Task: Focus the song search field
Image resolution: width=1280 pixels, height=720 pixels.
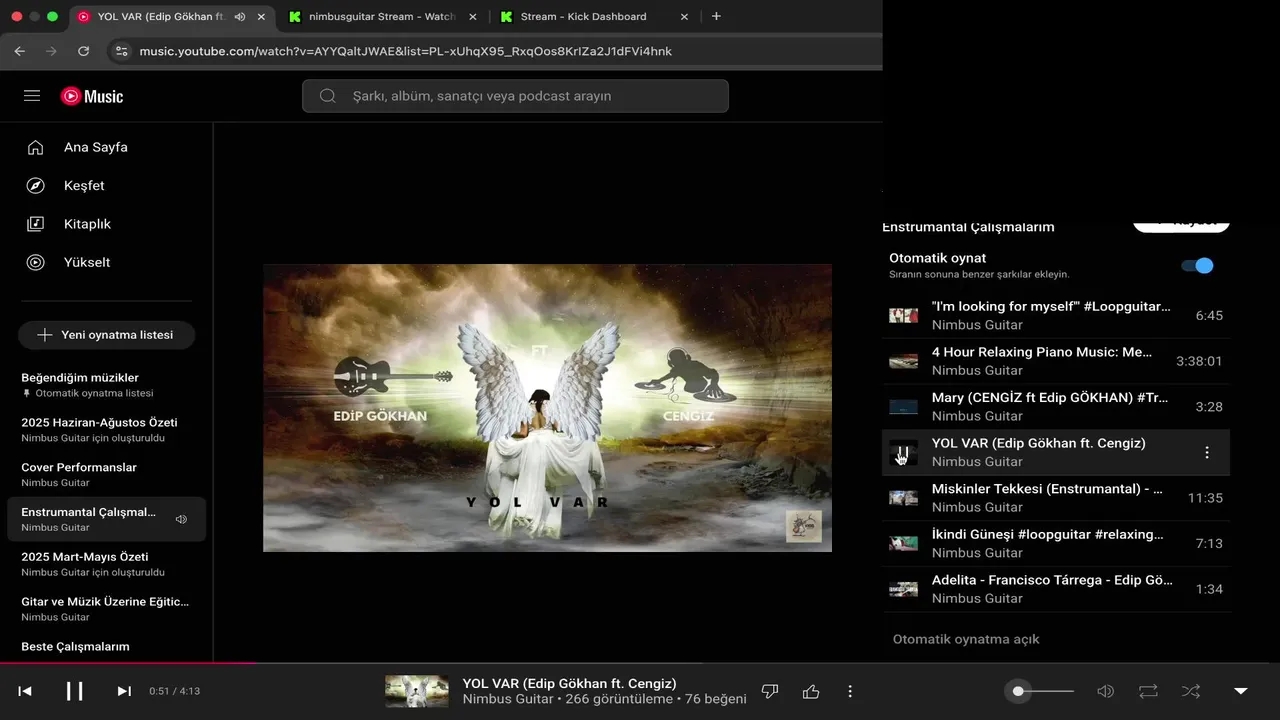Action: [x=515, y=96]
